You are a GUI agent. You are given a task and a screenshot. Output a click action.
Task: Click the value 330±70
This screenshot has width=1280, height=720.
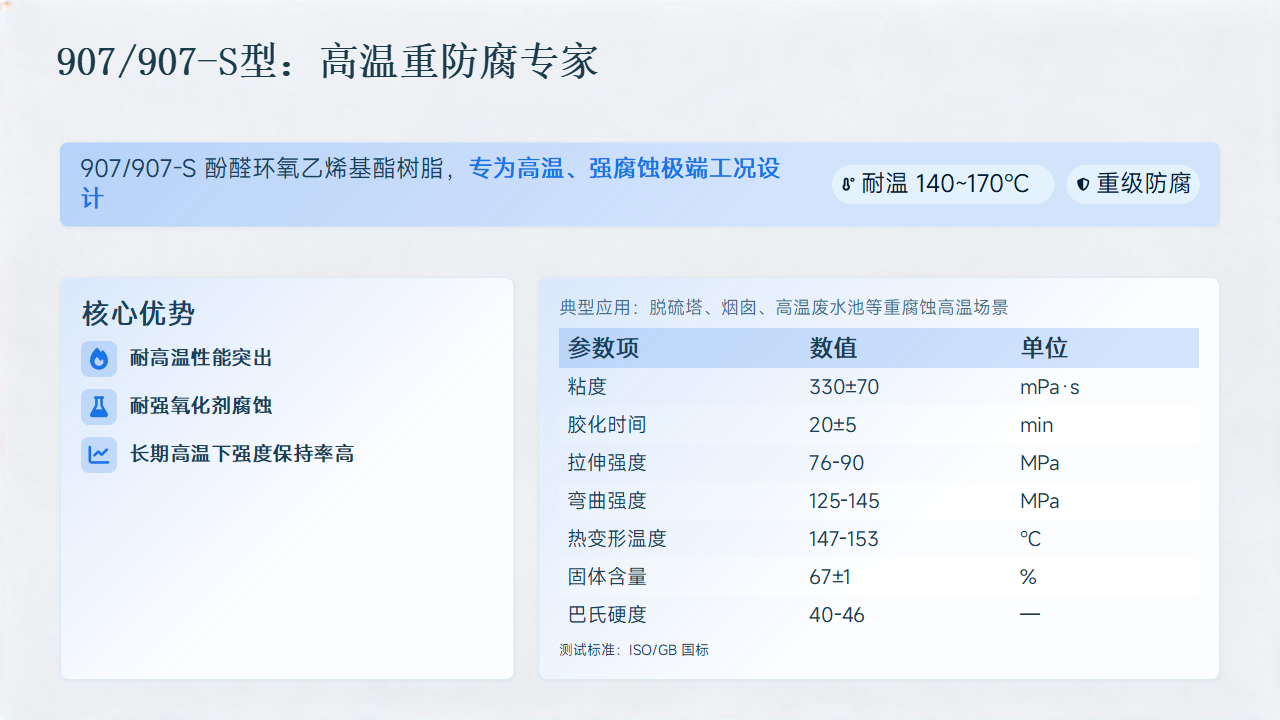[x=844, y=387]
